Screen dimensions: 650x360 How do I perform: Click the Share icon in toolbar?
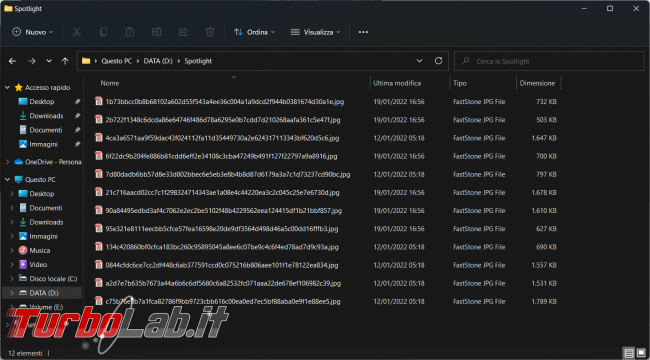[183, 32]
